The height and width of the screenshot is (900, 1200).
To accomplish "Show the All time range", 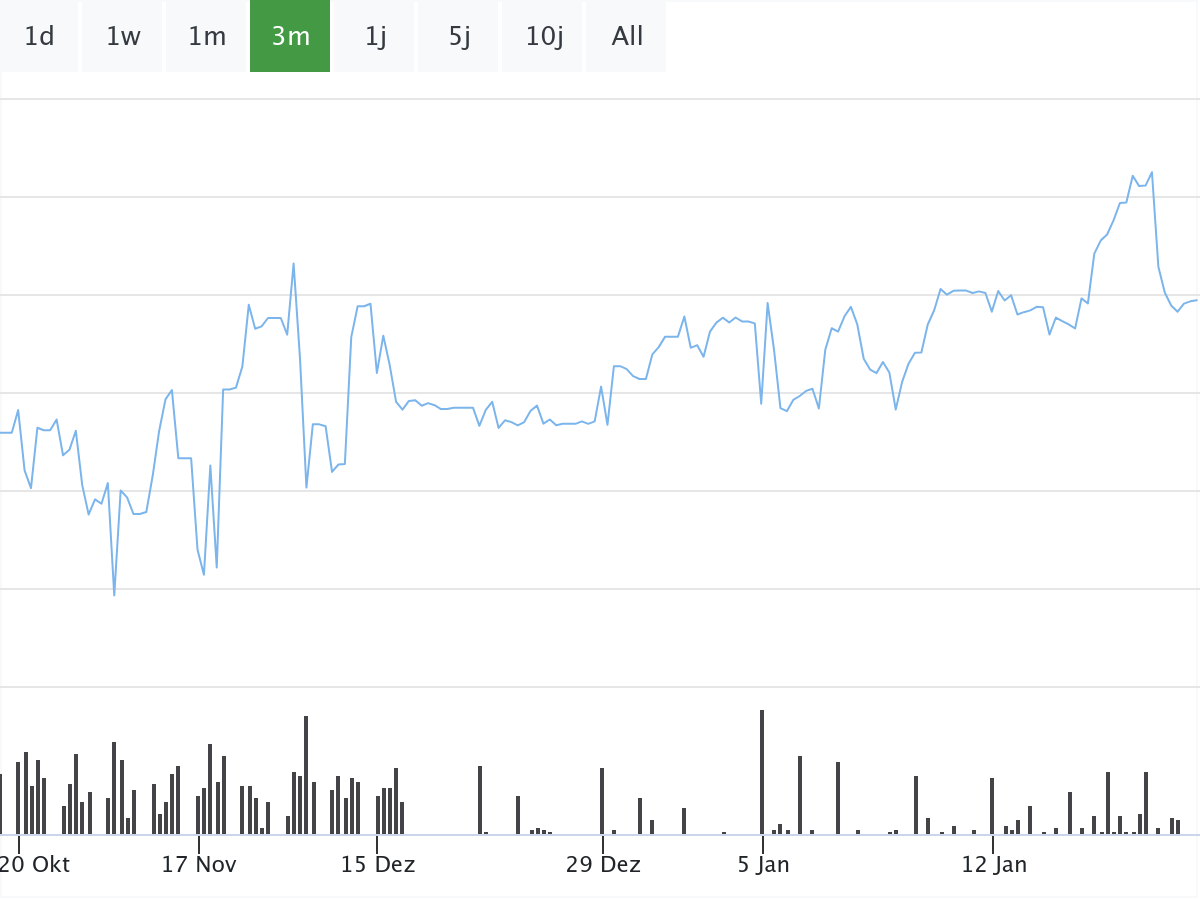I will click(627, 37).
